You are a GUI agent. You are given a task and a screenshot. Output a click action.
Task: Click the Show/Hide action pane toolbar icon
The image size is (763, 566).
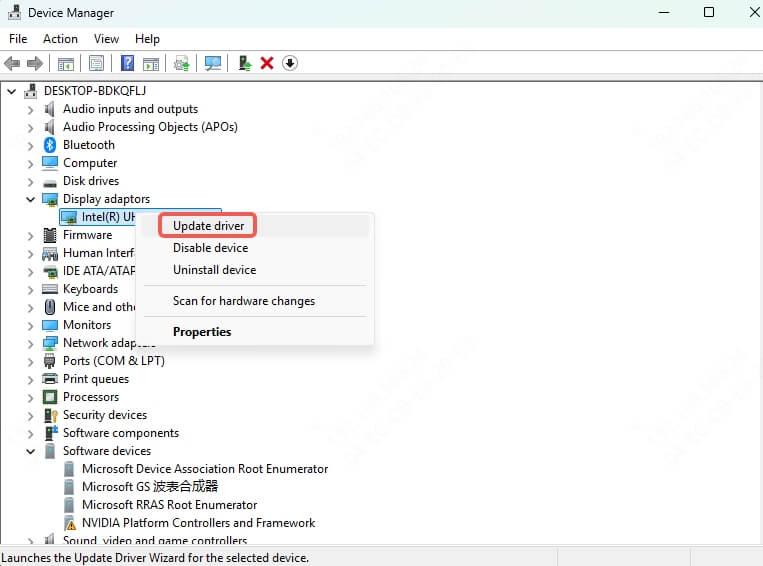(x=151, y=63)
